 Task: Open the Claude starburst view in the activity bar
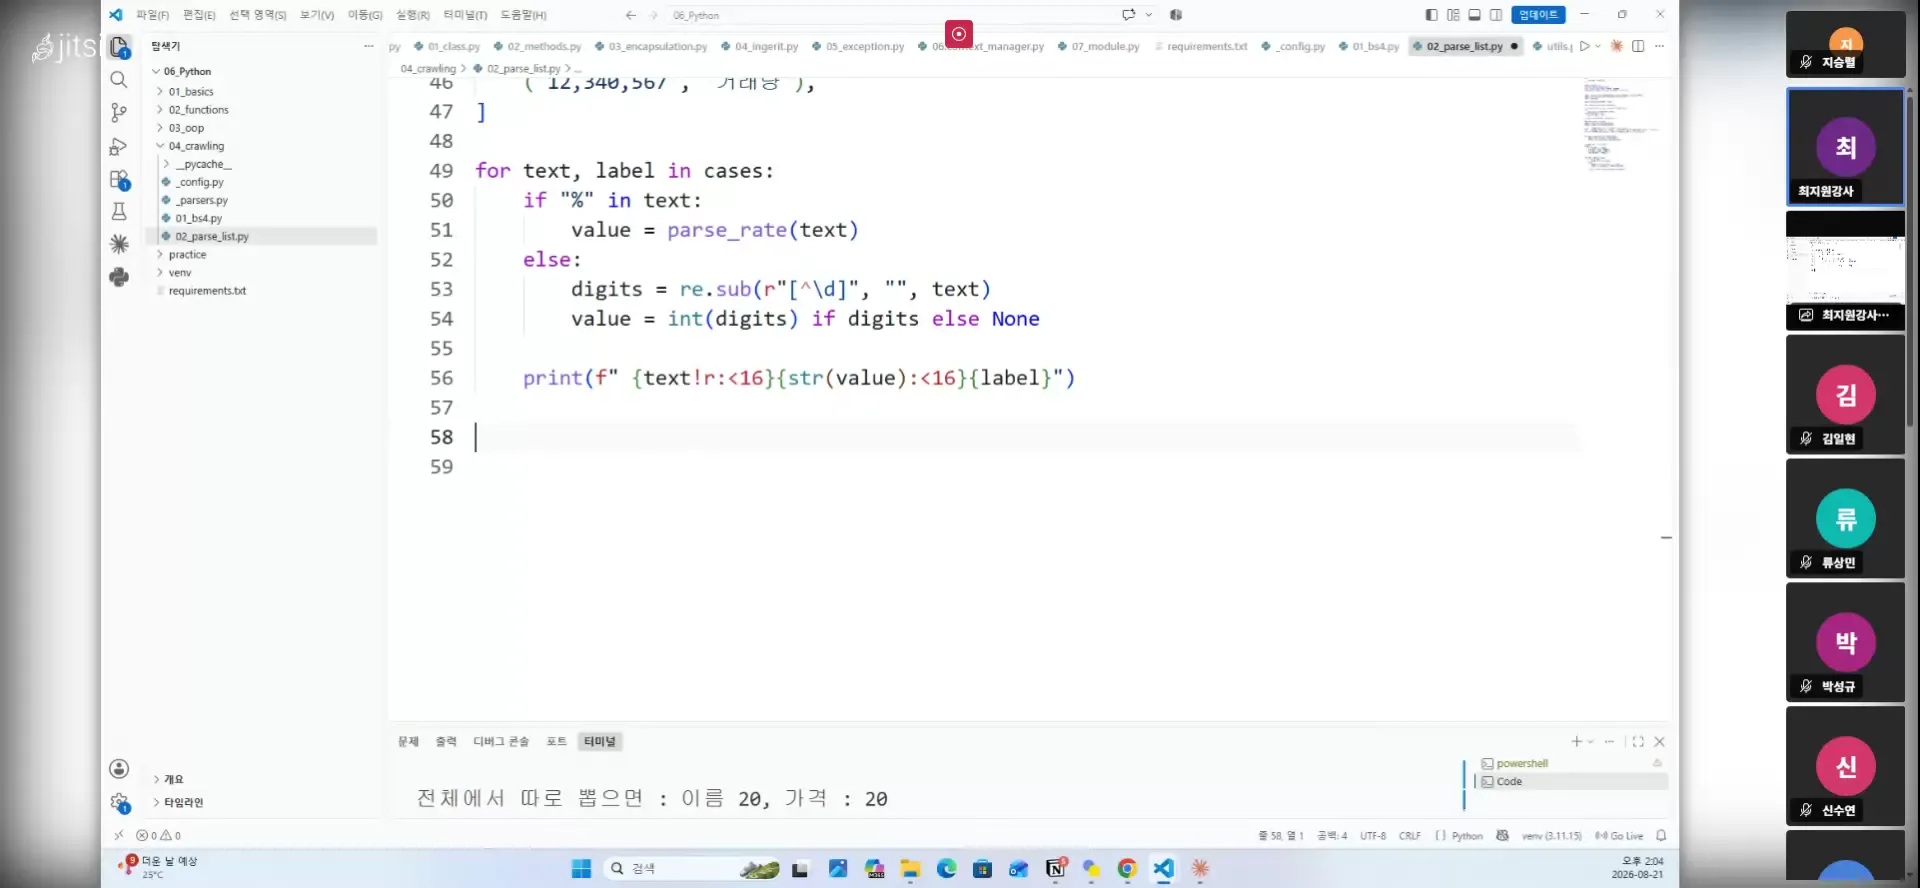click(119, 244)
